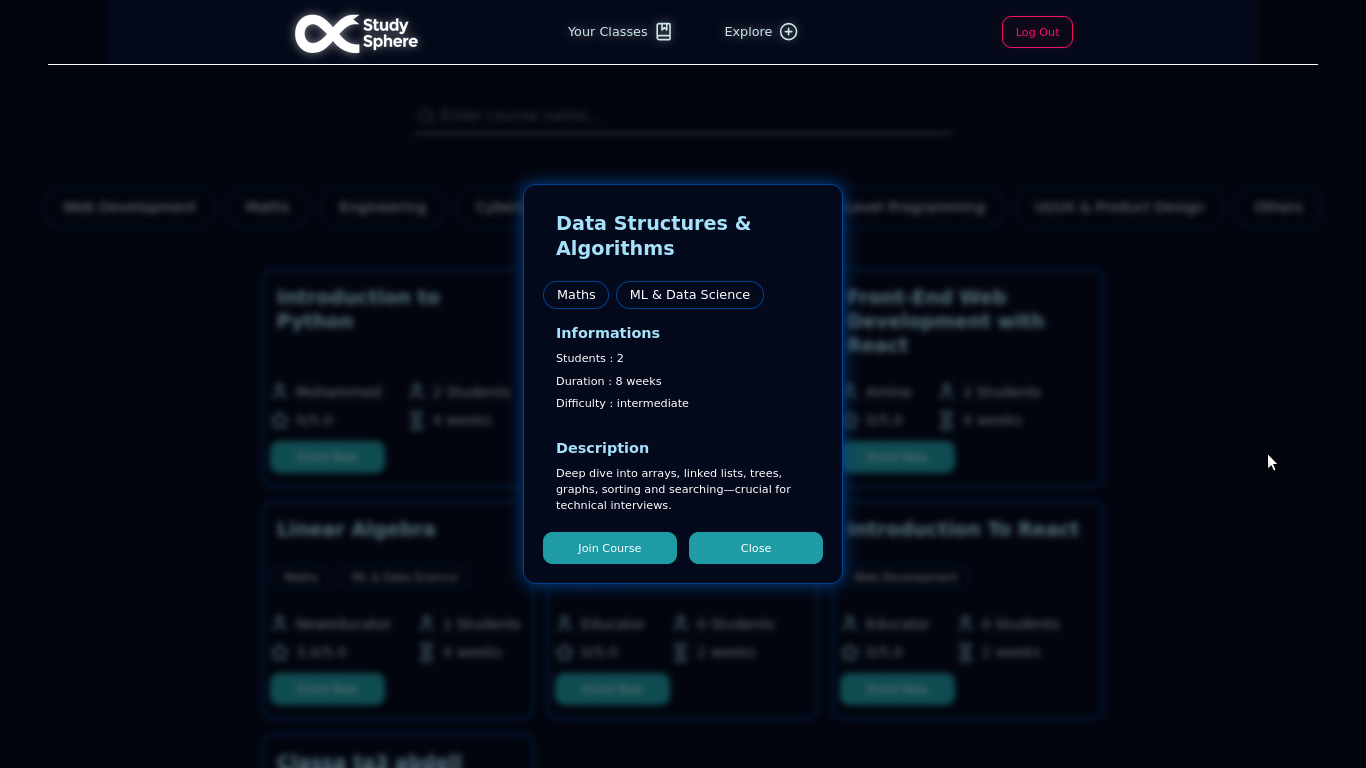Select the ML & Data Science tag
Image resolution: width=1366 pixels, height=768 pixels.
pyautogui.click(x=689, y=295)
